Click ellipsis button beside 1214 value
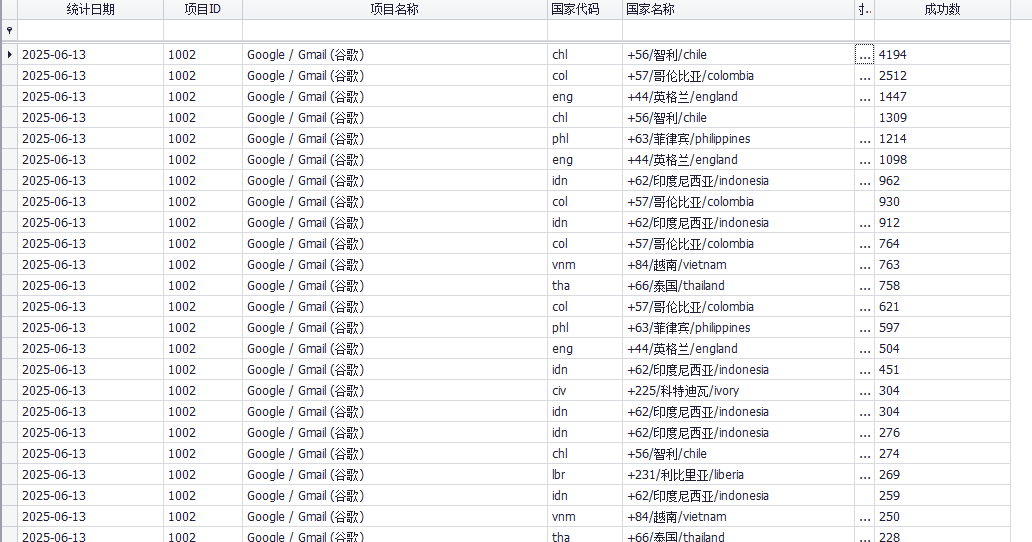Viewport: 1032px width, 542px height. [864, 139]
